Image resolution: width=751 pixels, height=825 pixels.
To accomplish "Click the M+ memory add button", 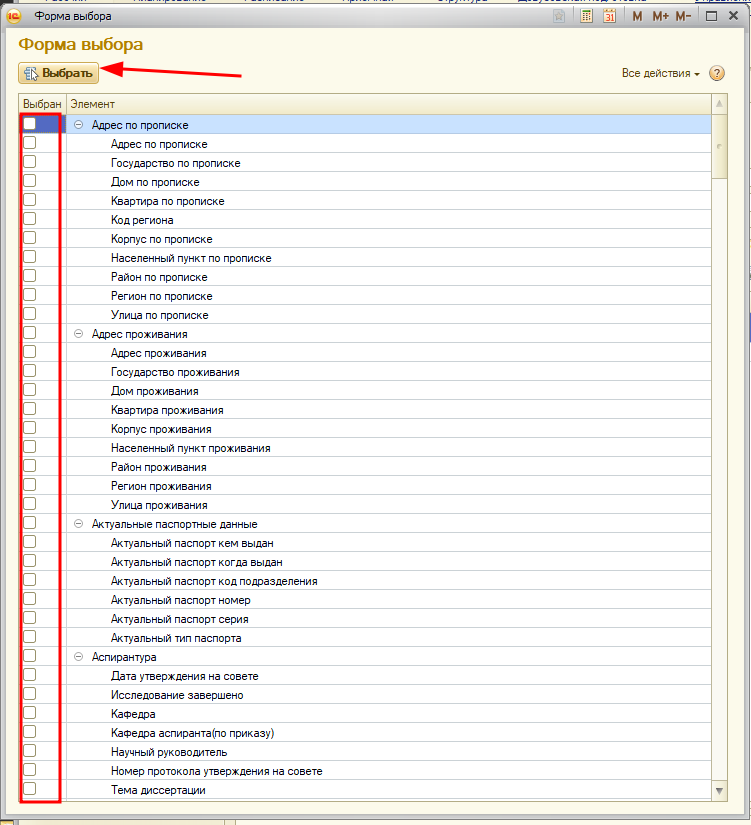I will 660,17.
